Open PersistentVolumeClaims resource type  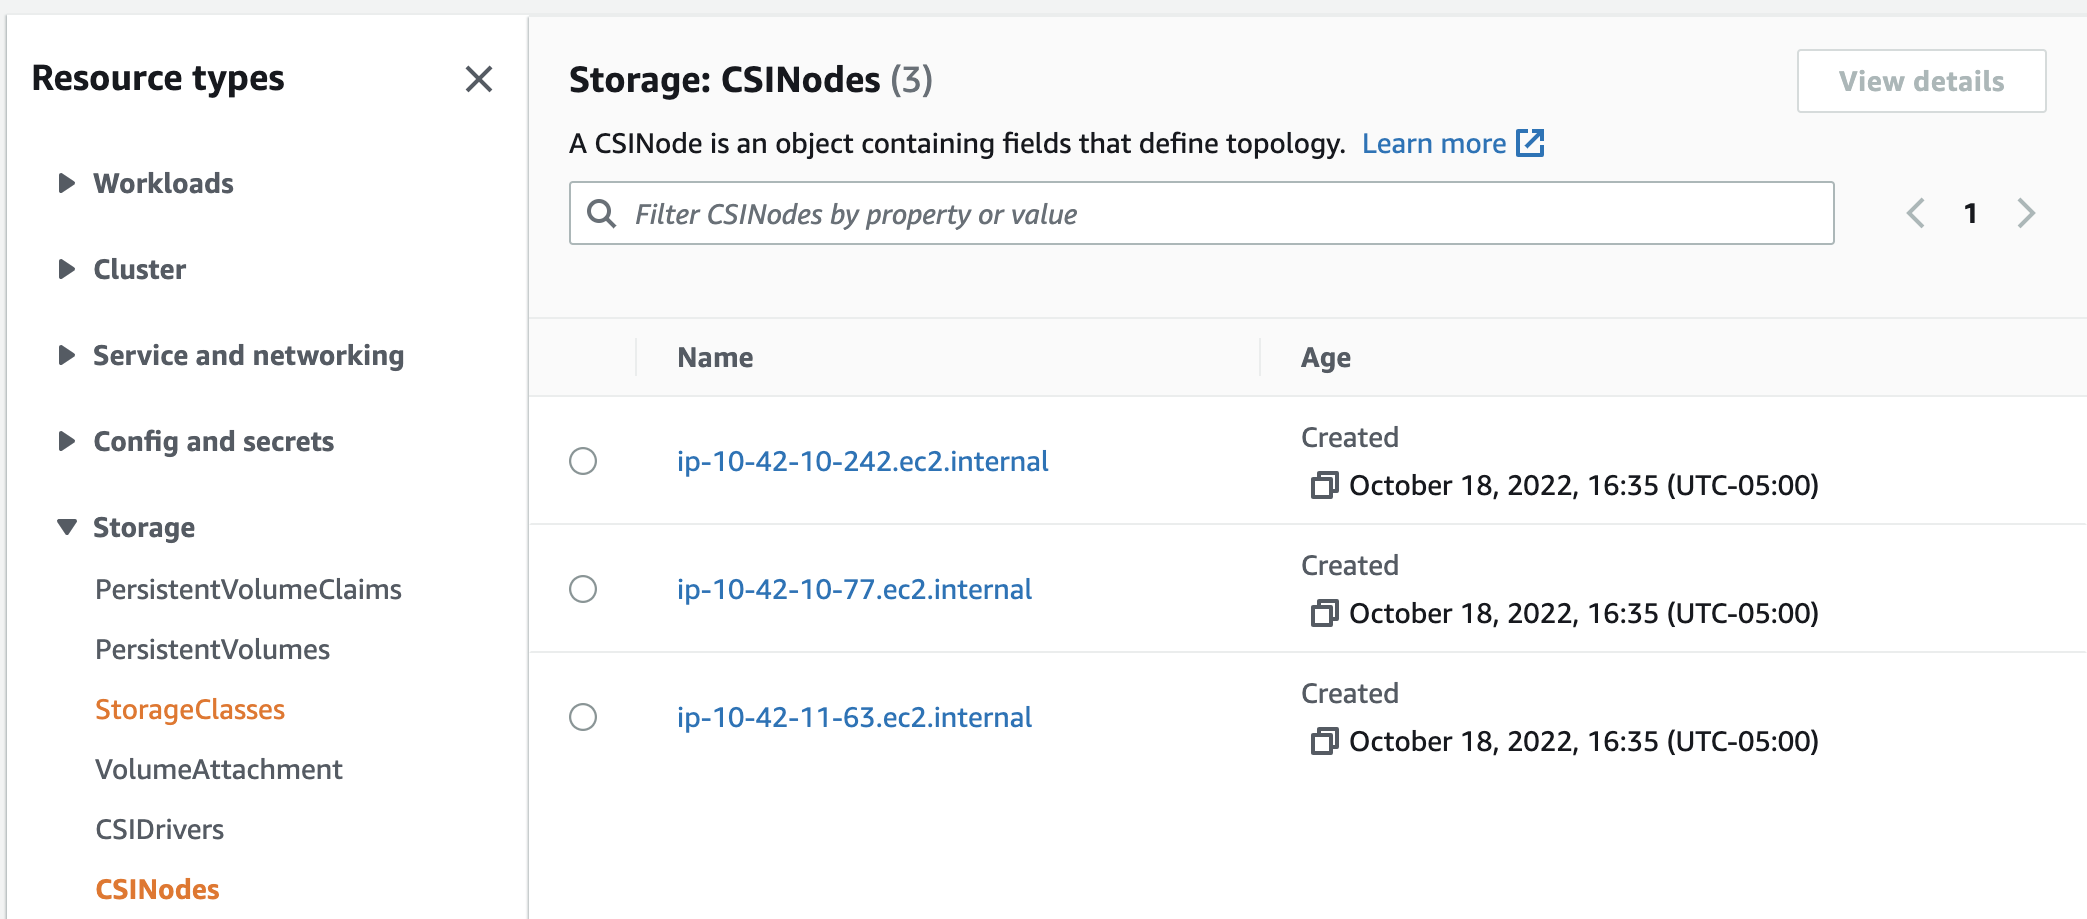(248, 589)
